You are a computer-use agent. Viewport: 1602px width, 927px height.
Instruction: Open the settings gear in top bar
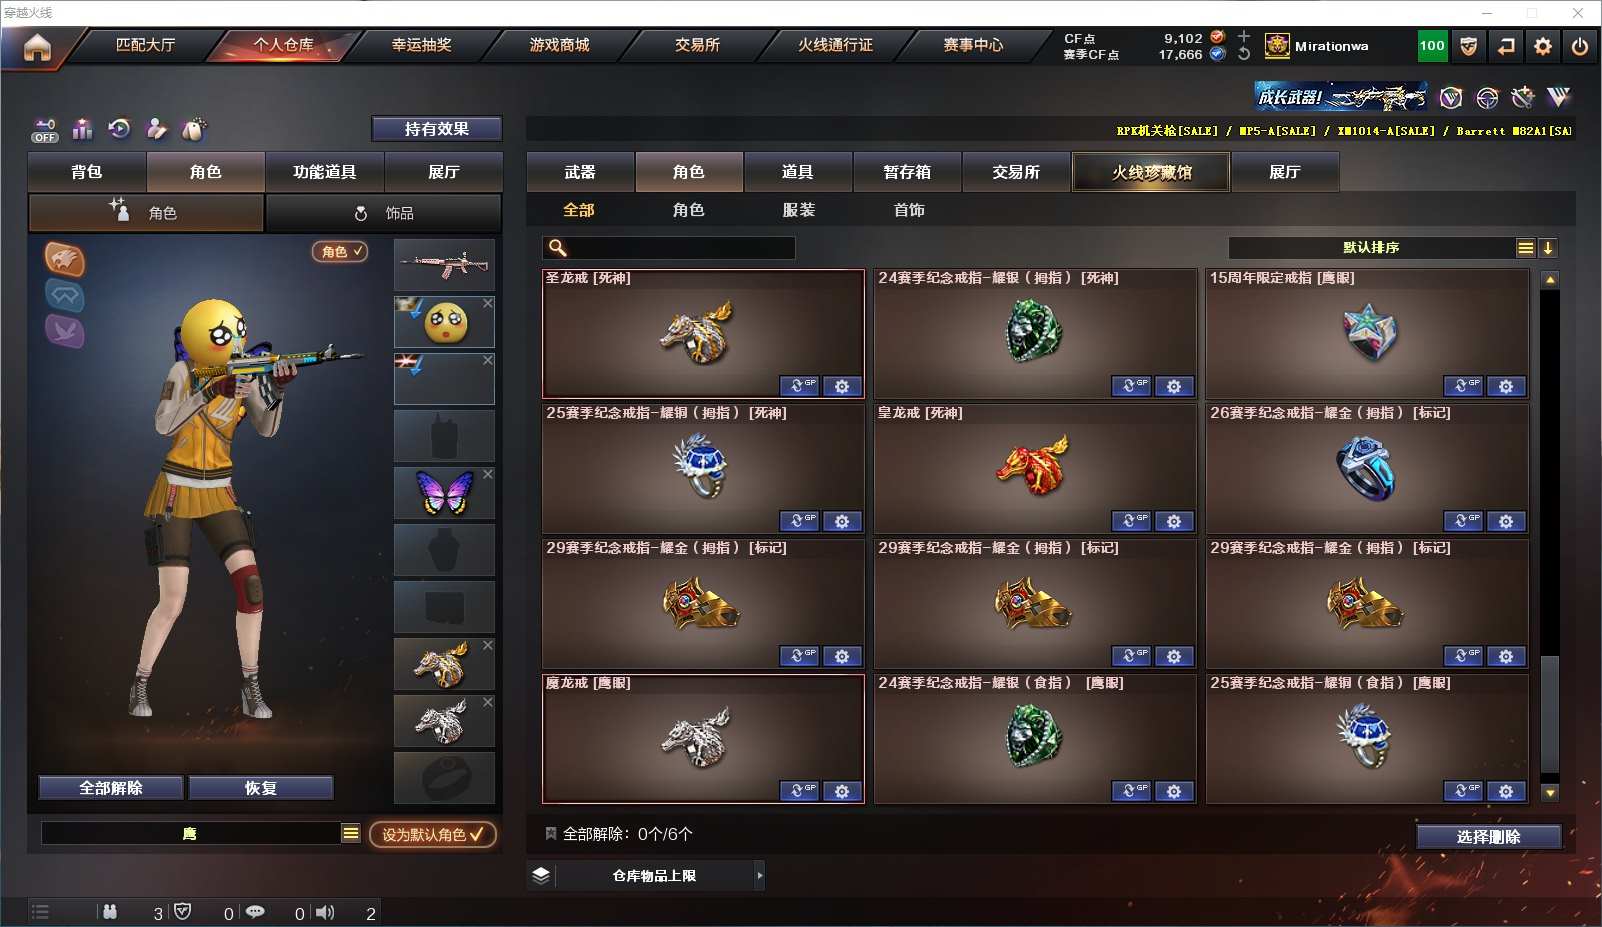tap(1543, 46)
